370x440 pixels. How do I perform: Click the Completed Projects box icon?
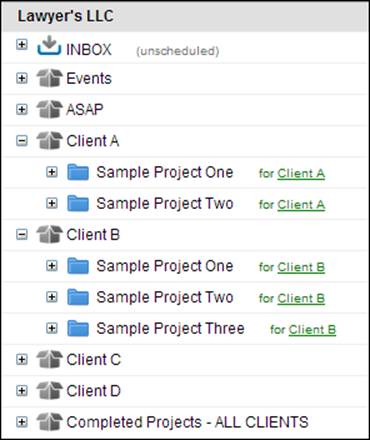click(49, 422)
